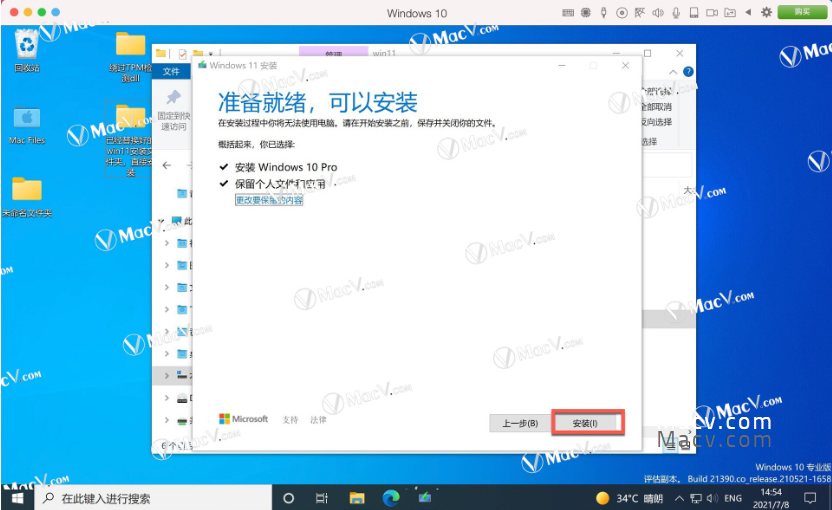Click the Explorer back navigation arrow
832x510 pixels.
pos(167,165)
